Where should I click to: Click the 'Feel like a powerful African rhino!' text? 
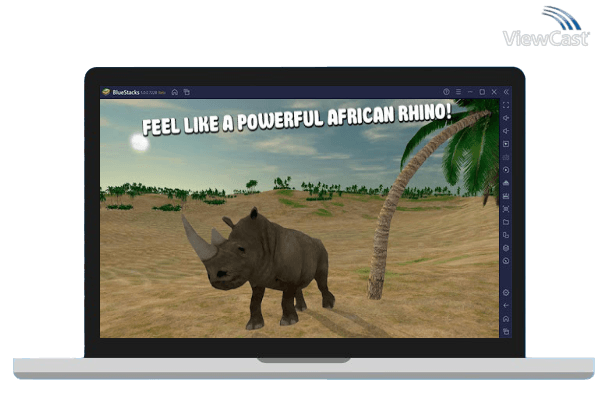[297, 119]
